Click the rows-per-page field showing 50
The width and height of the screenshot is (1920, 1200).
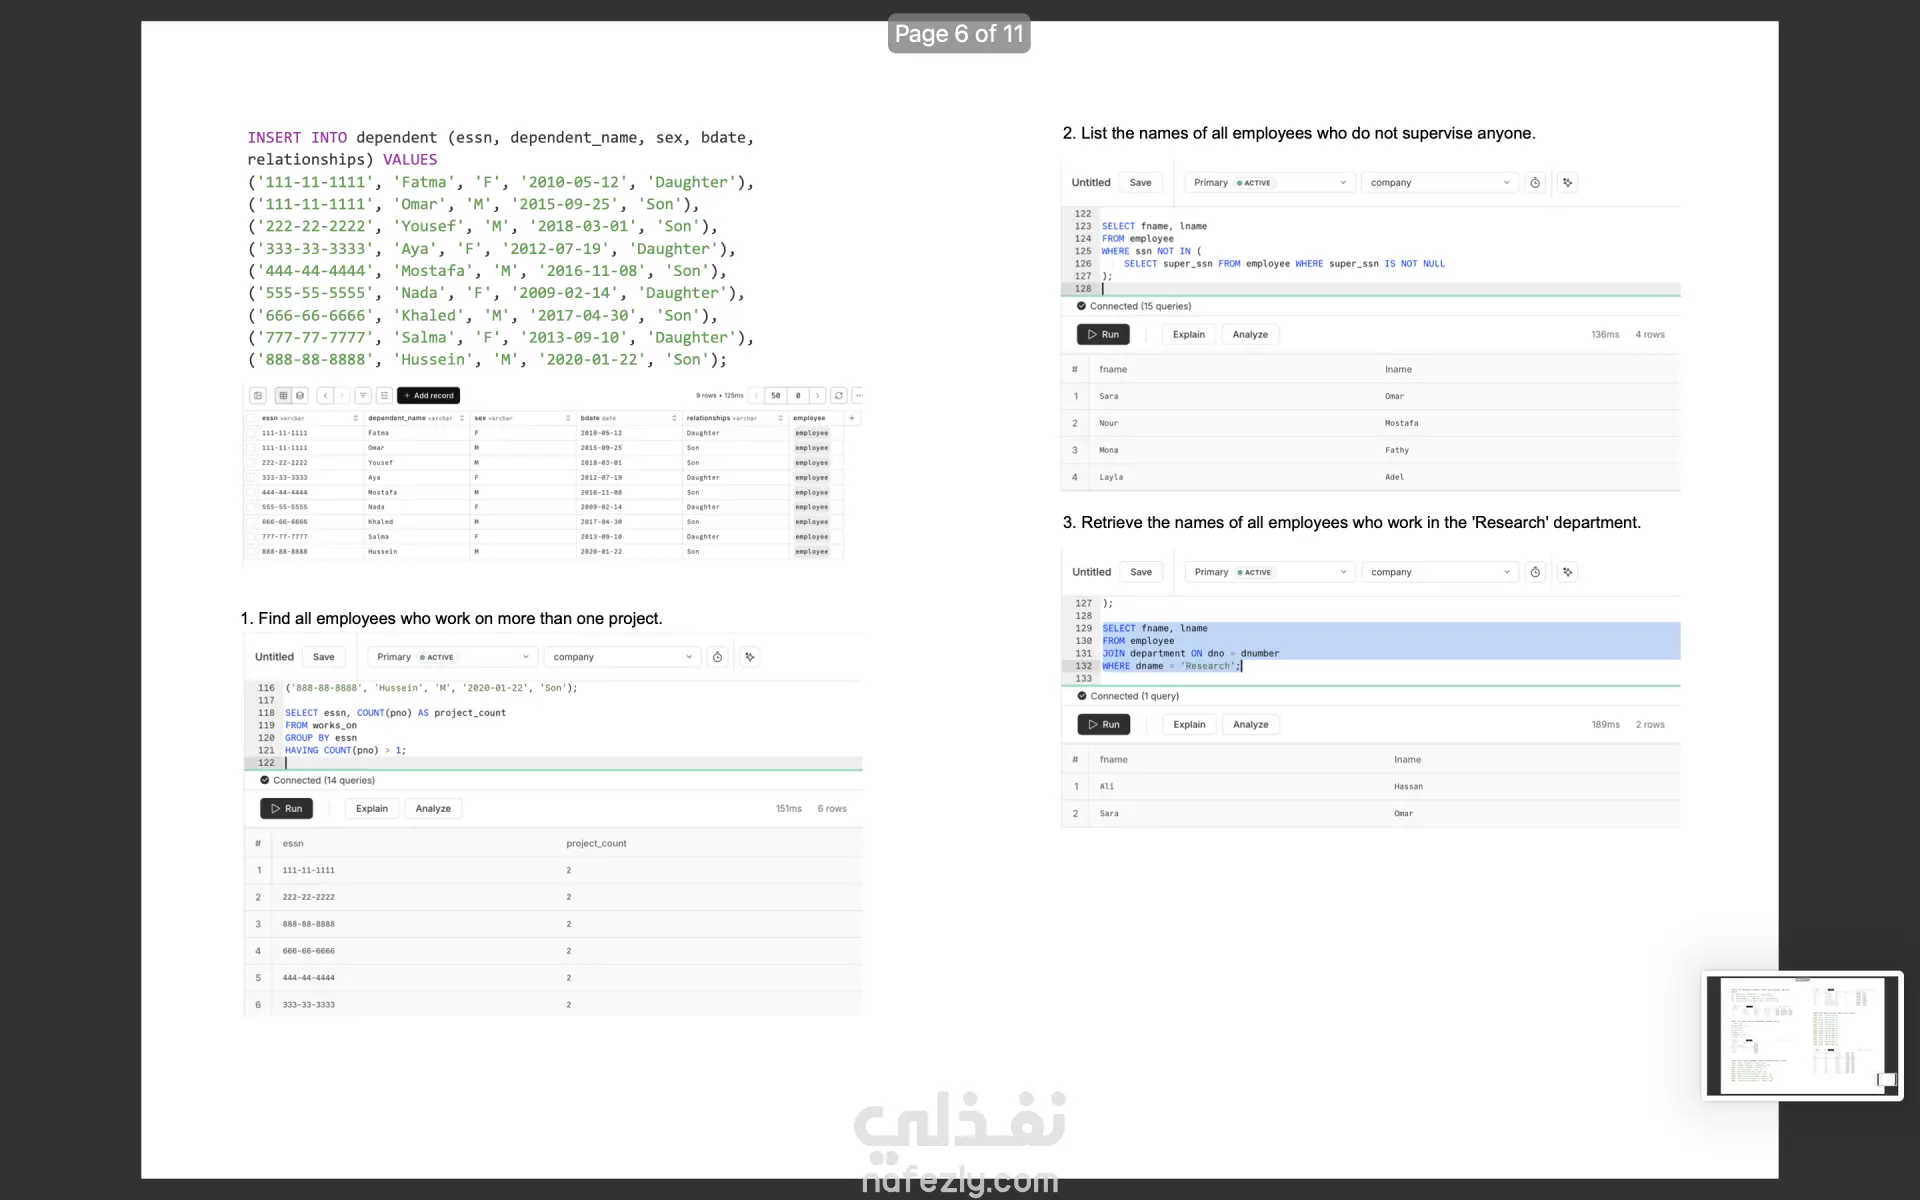(775, 395)
